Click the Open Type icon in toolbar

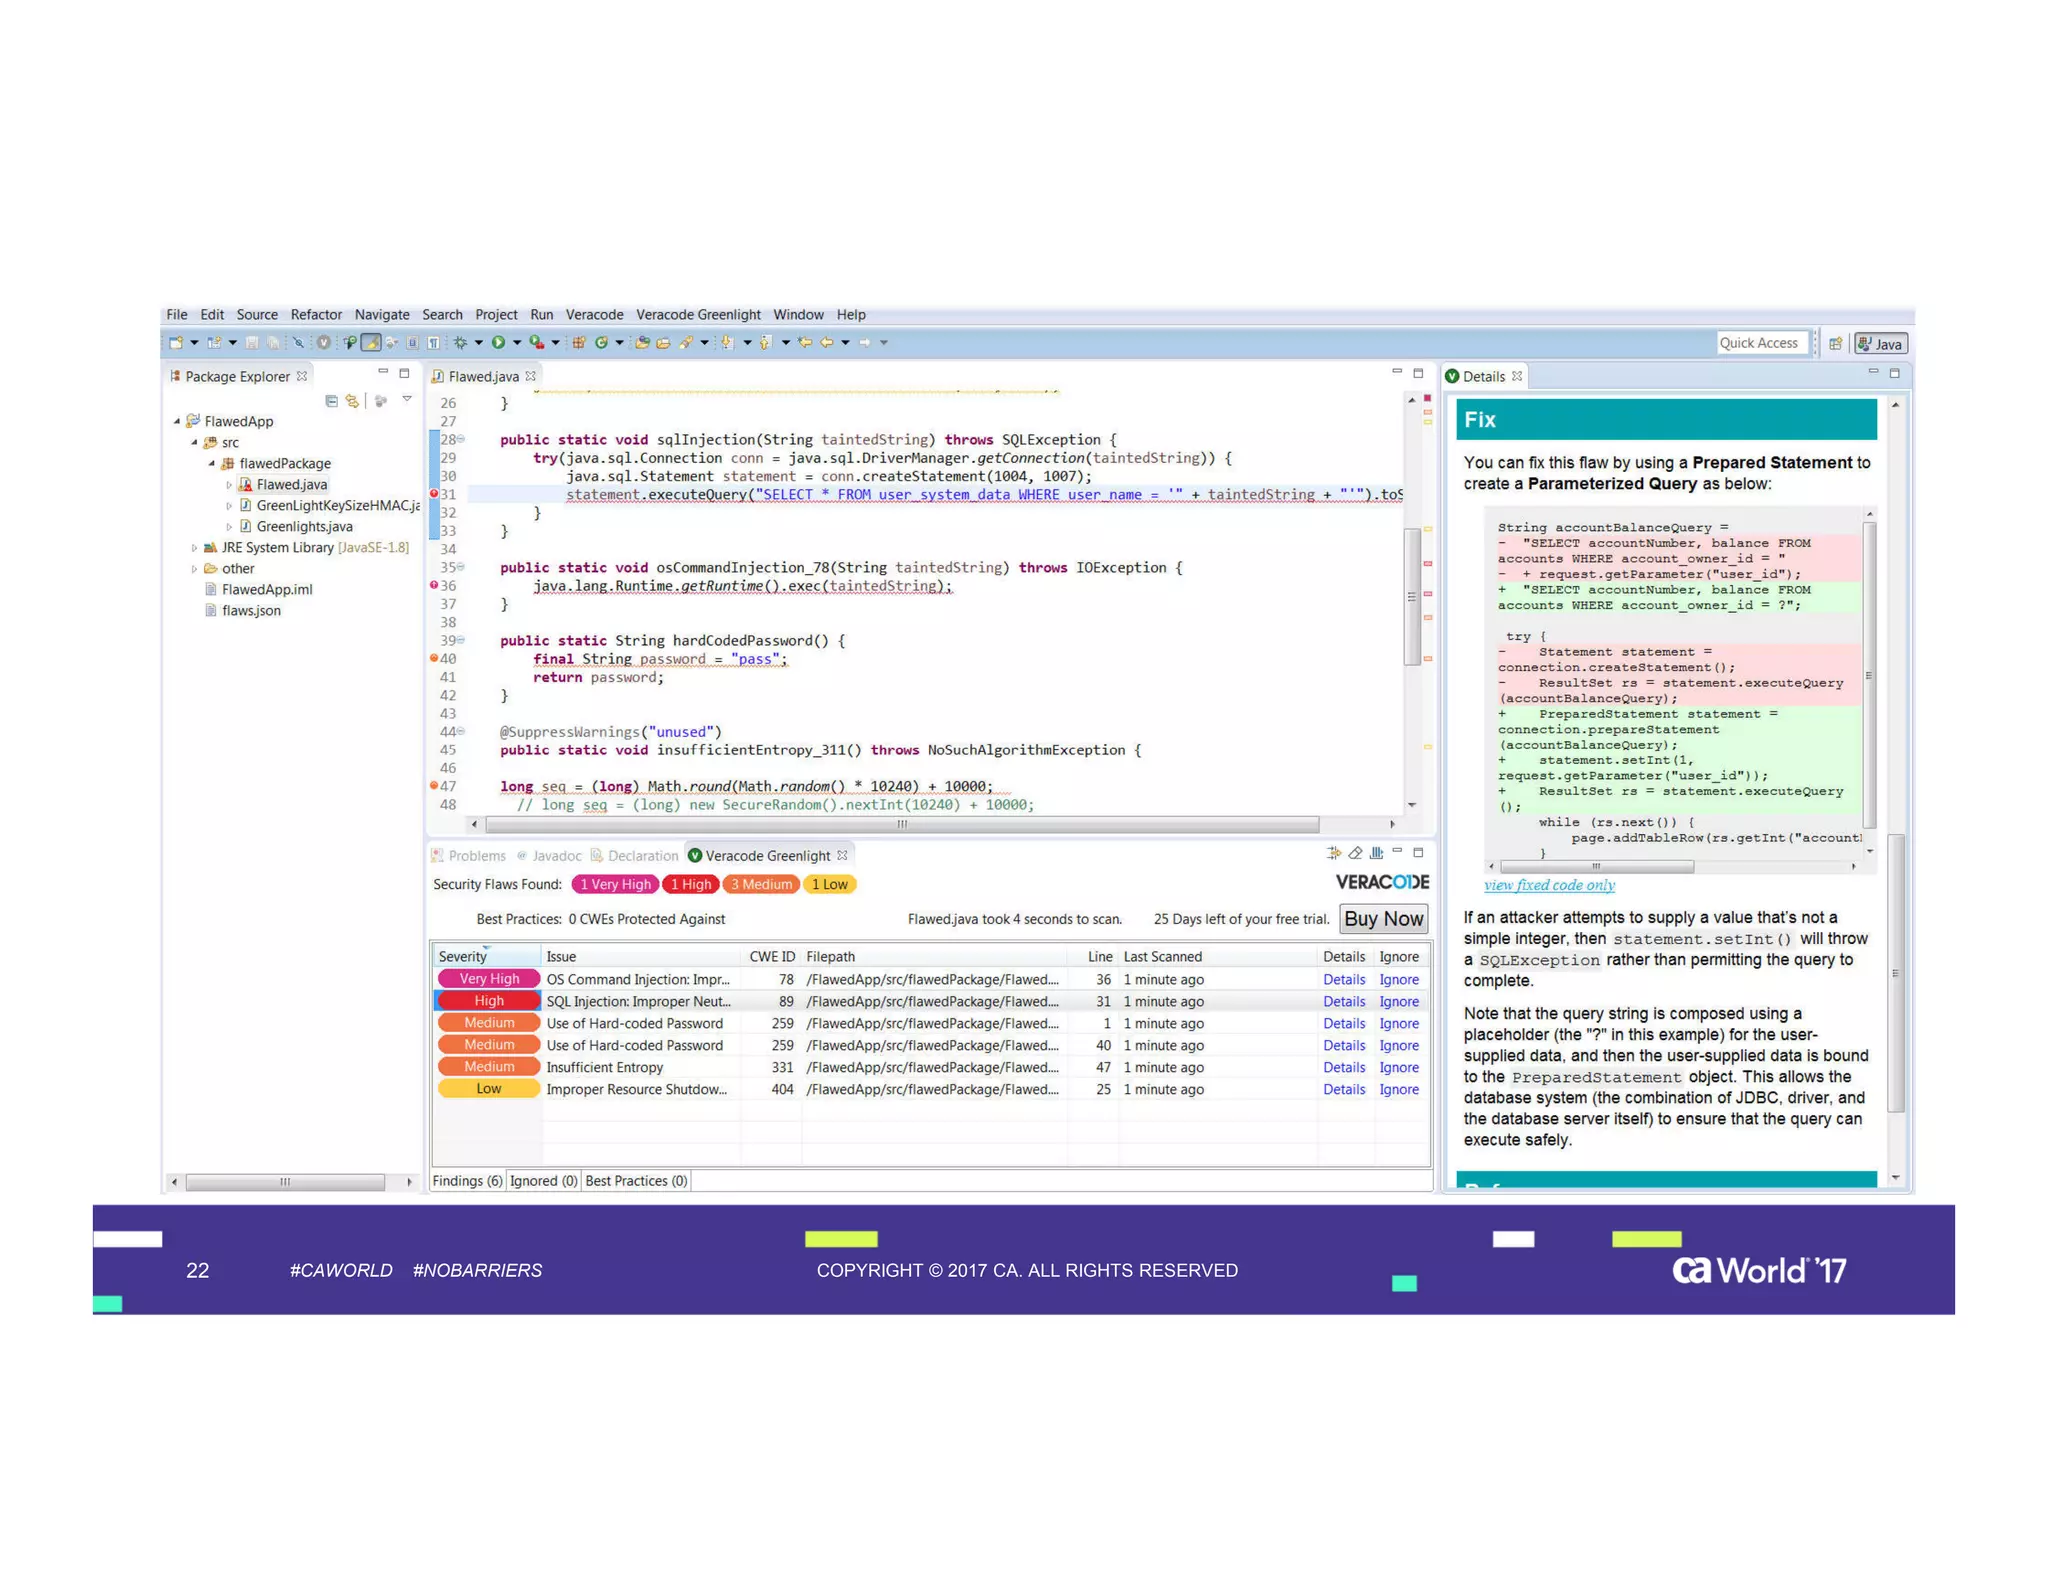click(x=642, y=343)
